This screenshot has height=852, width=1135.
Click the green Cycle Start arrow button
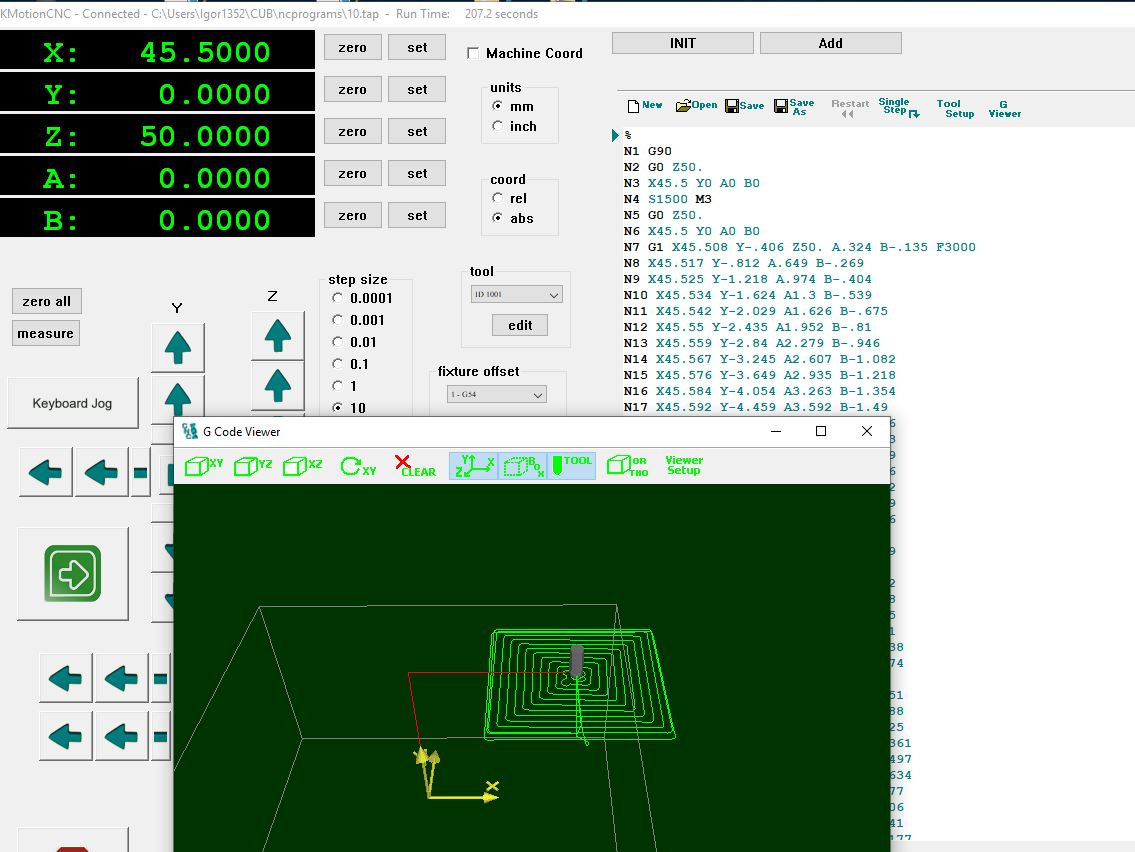(x=73, y=574)
